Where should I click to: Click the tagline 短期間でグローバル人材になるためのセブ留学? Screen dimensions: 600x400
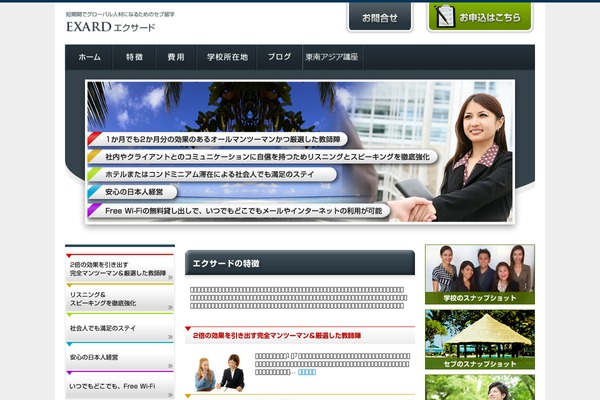click(x=120, y=14)
